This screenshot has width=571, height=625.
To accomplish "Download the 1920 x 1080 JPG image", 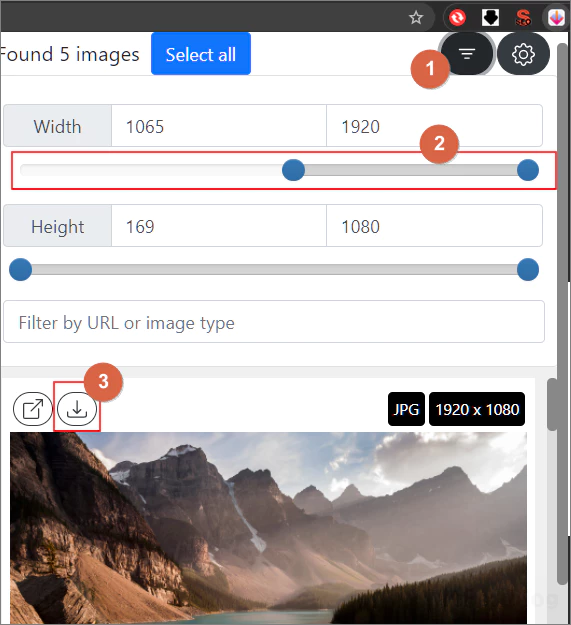I will 77,409.
